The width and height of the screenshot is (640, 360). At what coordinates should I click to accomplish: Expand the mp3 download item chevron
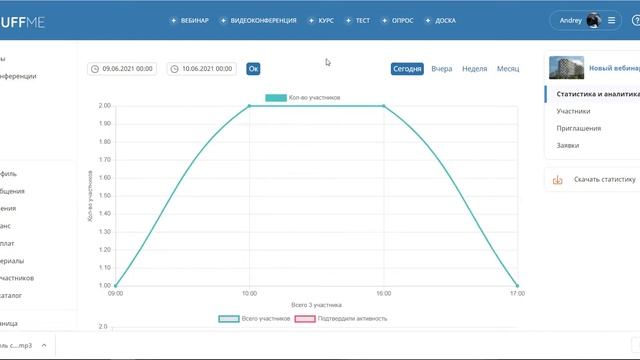click(44, 346)
